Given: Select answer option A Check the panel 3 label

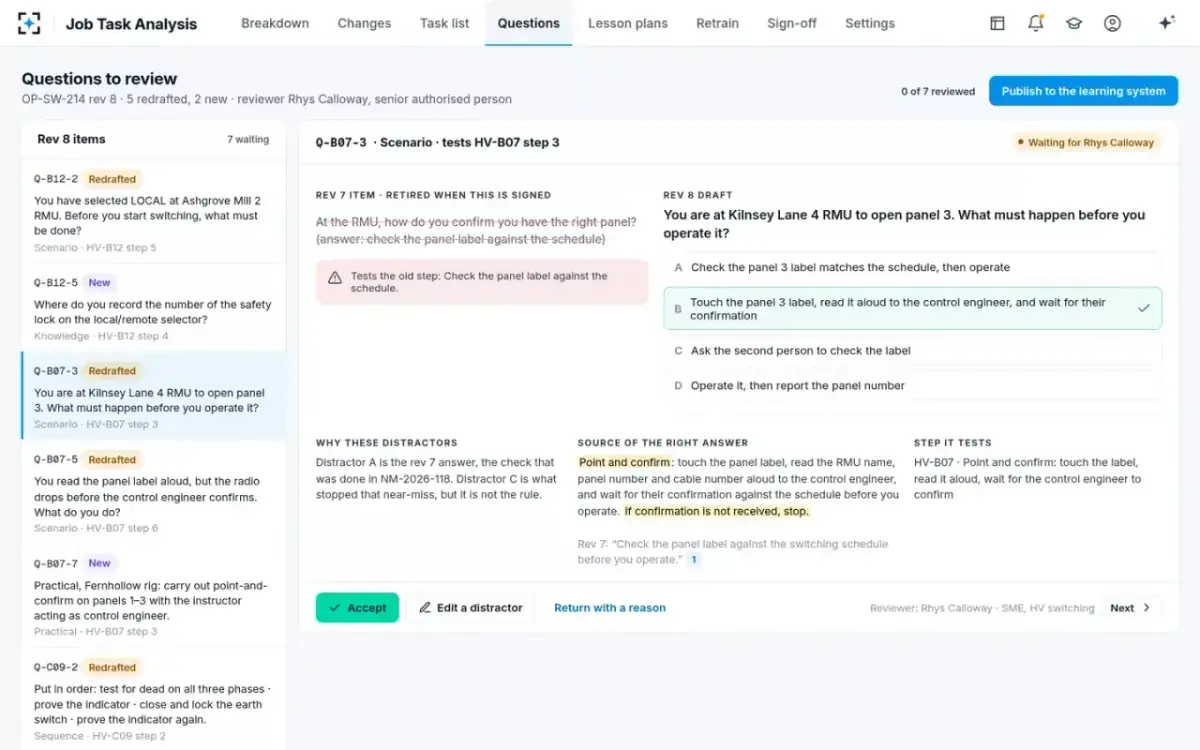Looking at the screenshot, I should pyautogui.click(x=913, y=267).
